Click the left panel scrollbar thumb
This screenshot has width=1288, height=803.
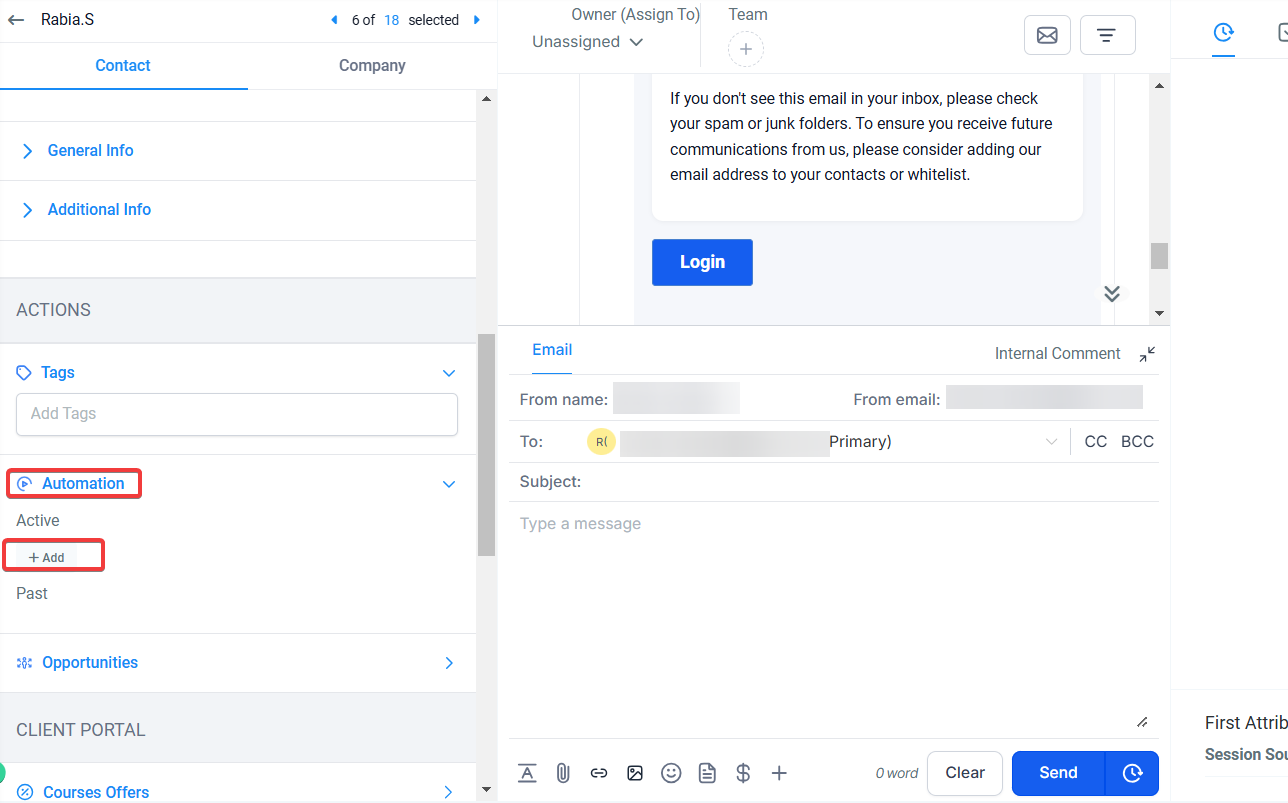[487, 445]
